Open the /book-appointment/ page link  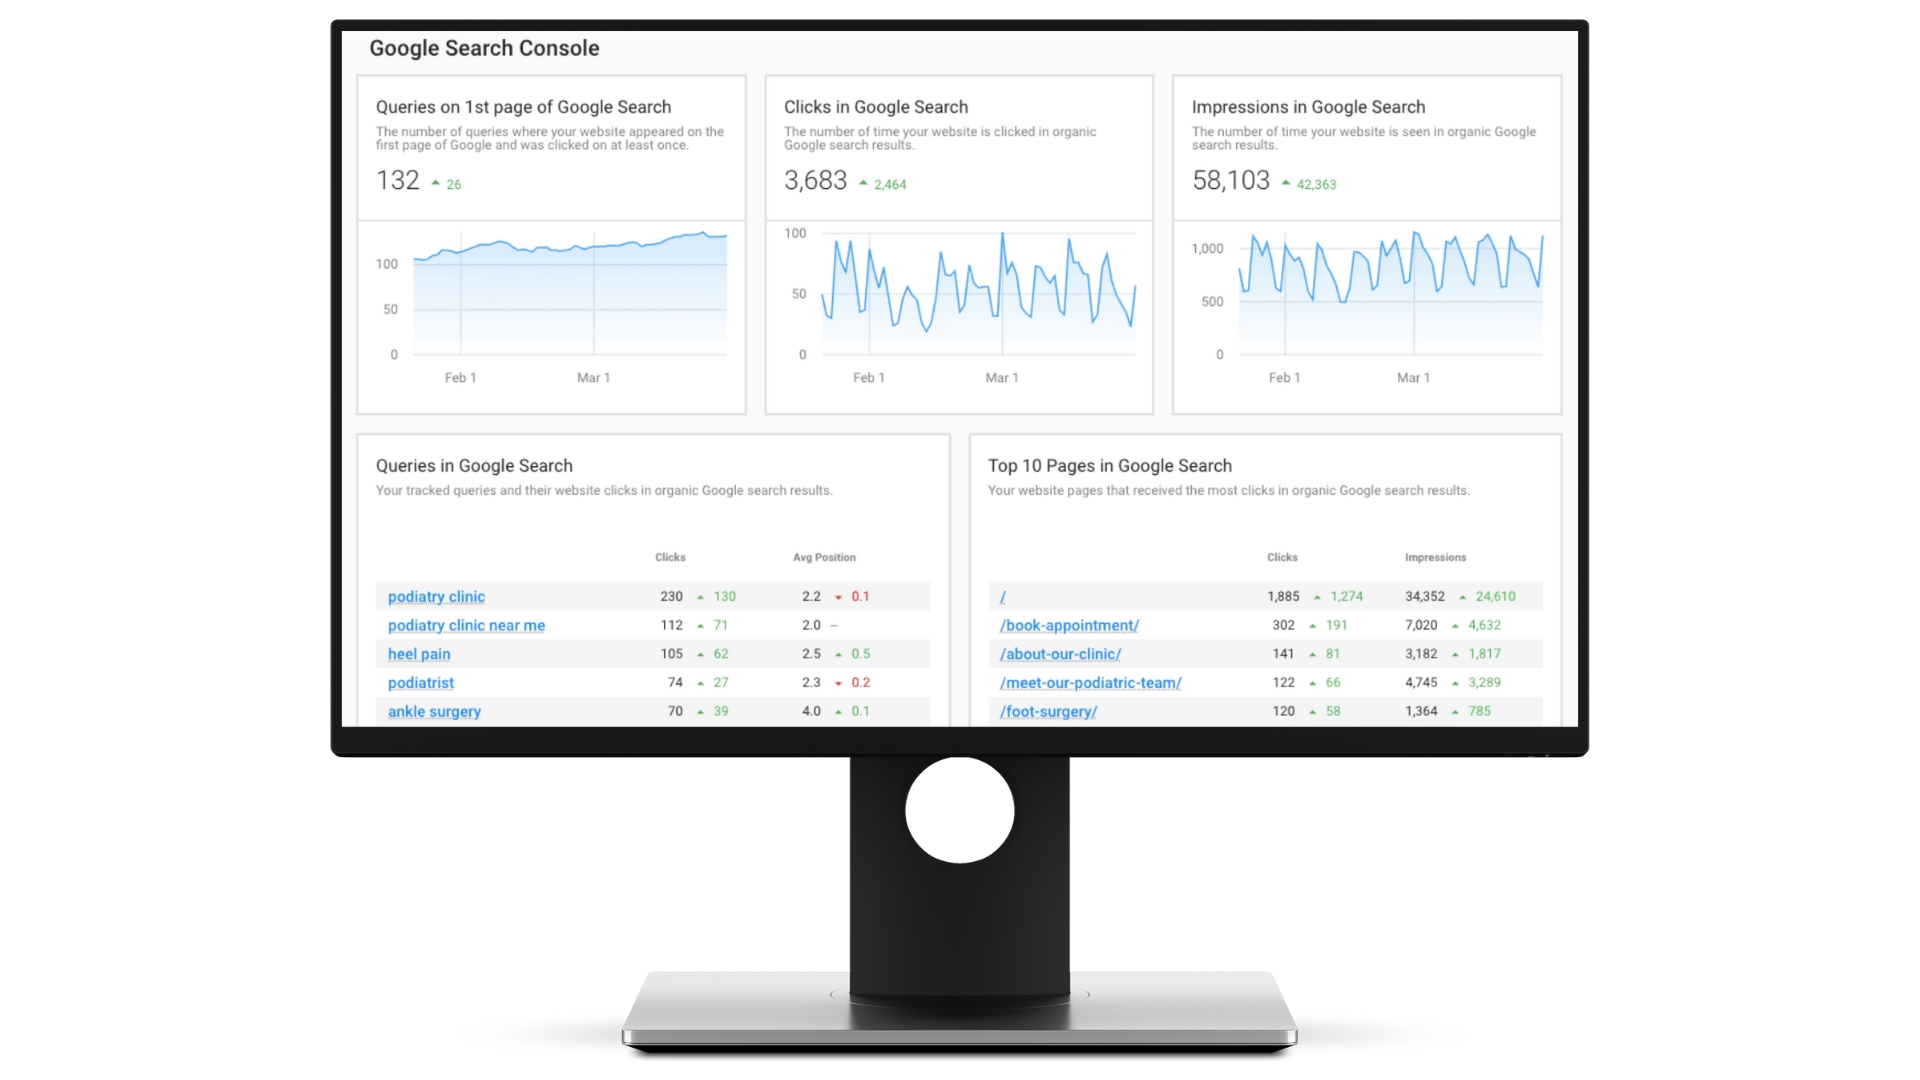[x=1068, y=625]
